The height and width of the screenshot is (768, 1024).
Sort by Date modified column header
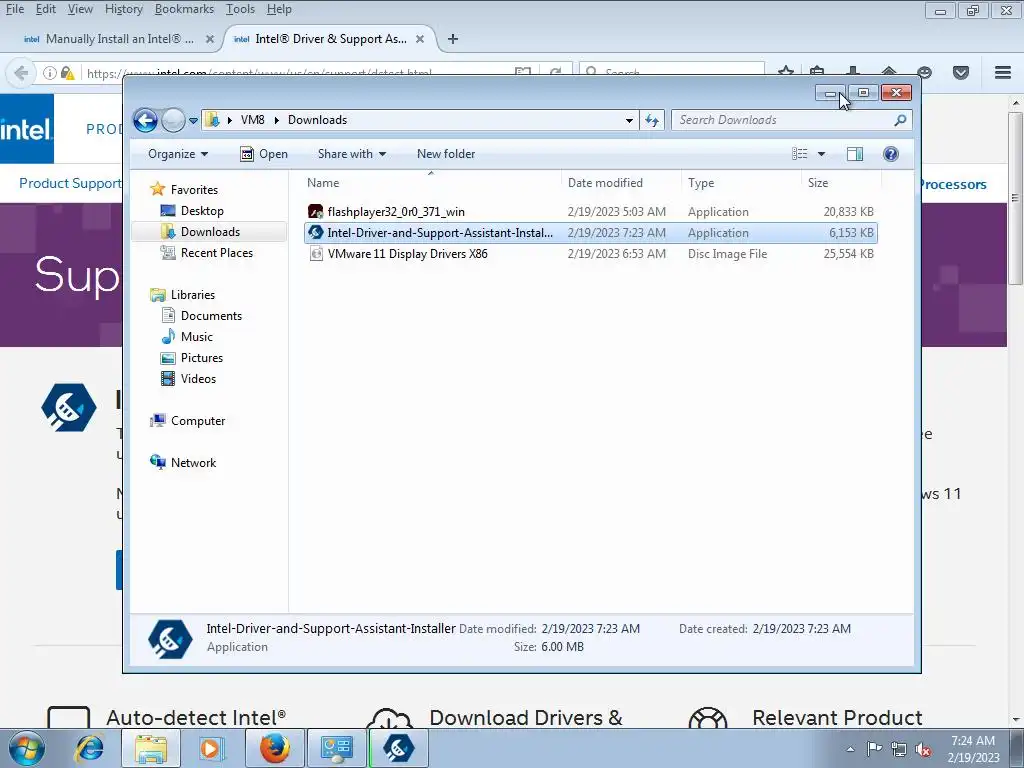pos(620,183)
